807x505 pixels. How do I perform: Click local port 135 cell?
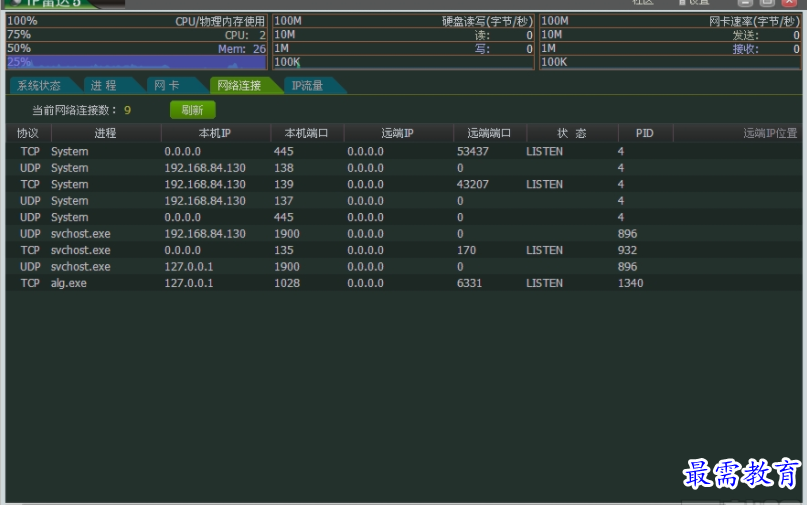284,250
